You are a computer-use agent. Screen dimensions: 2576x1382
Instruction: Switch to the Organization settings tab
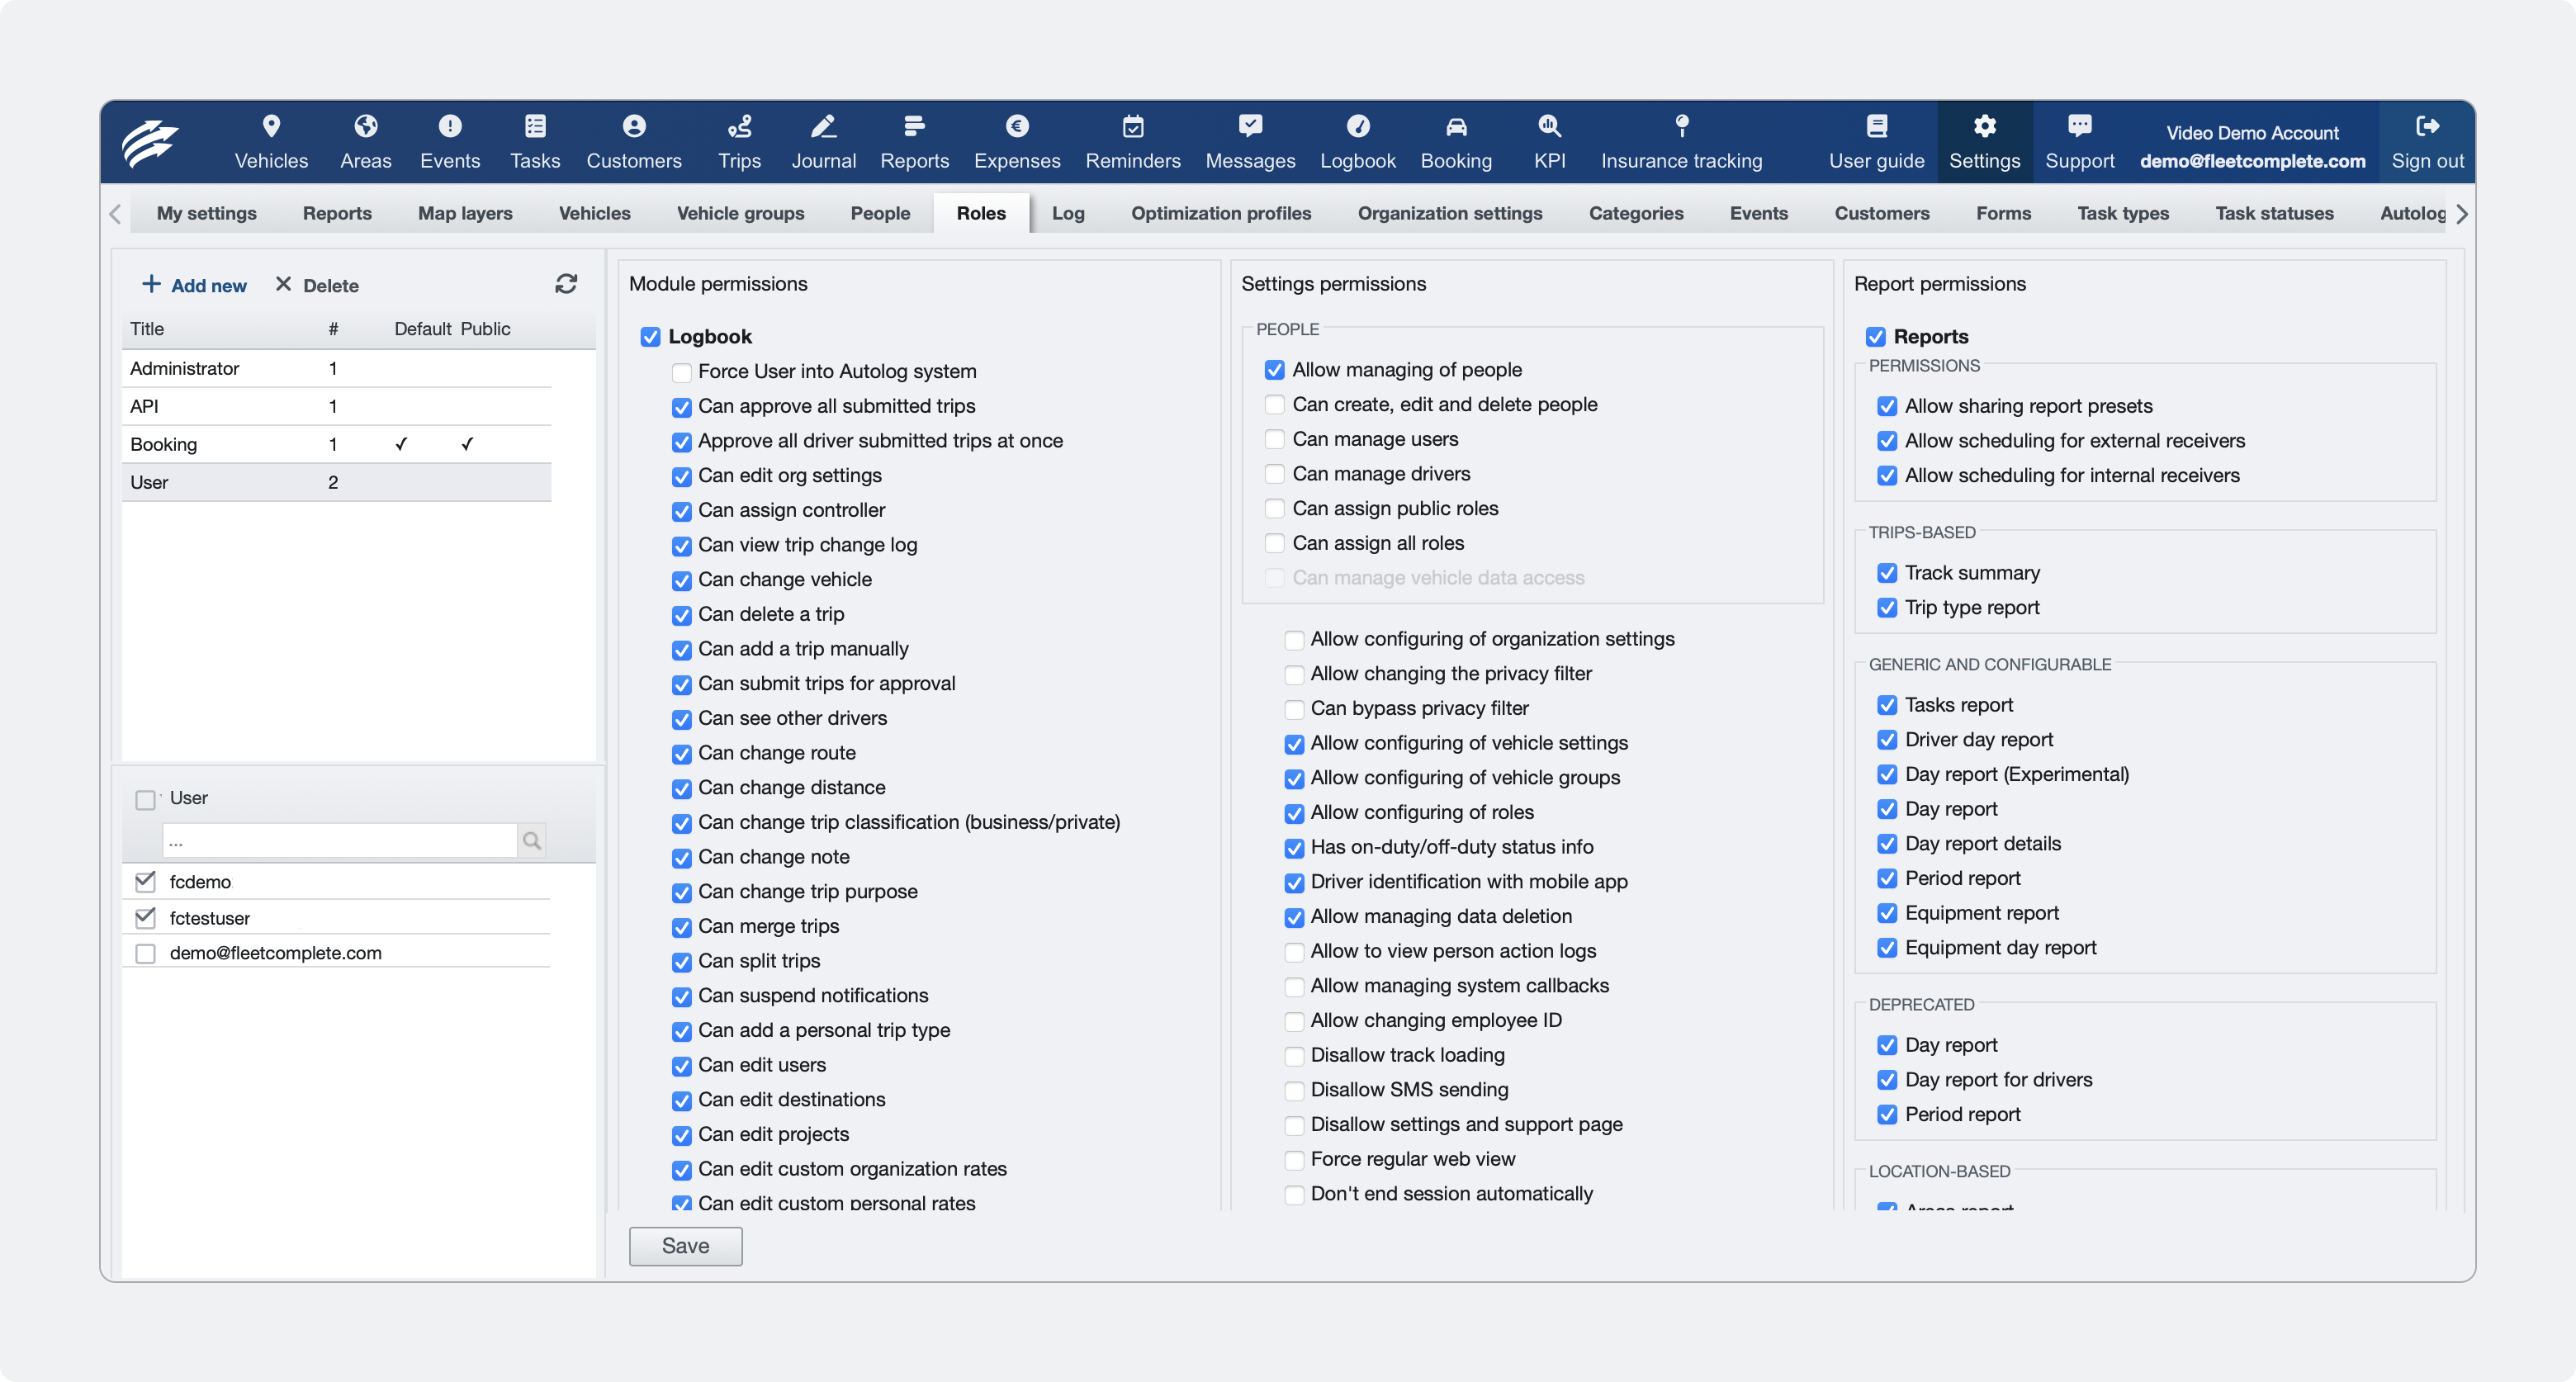[x=1450, y=213]
